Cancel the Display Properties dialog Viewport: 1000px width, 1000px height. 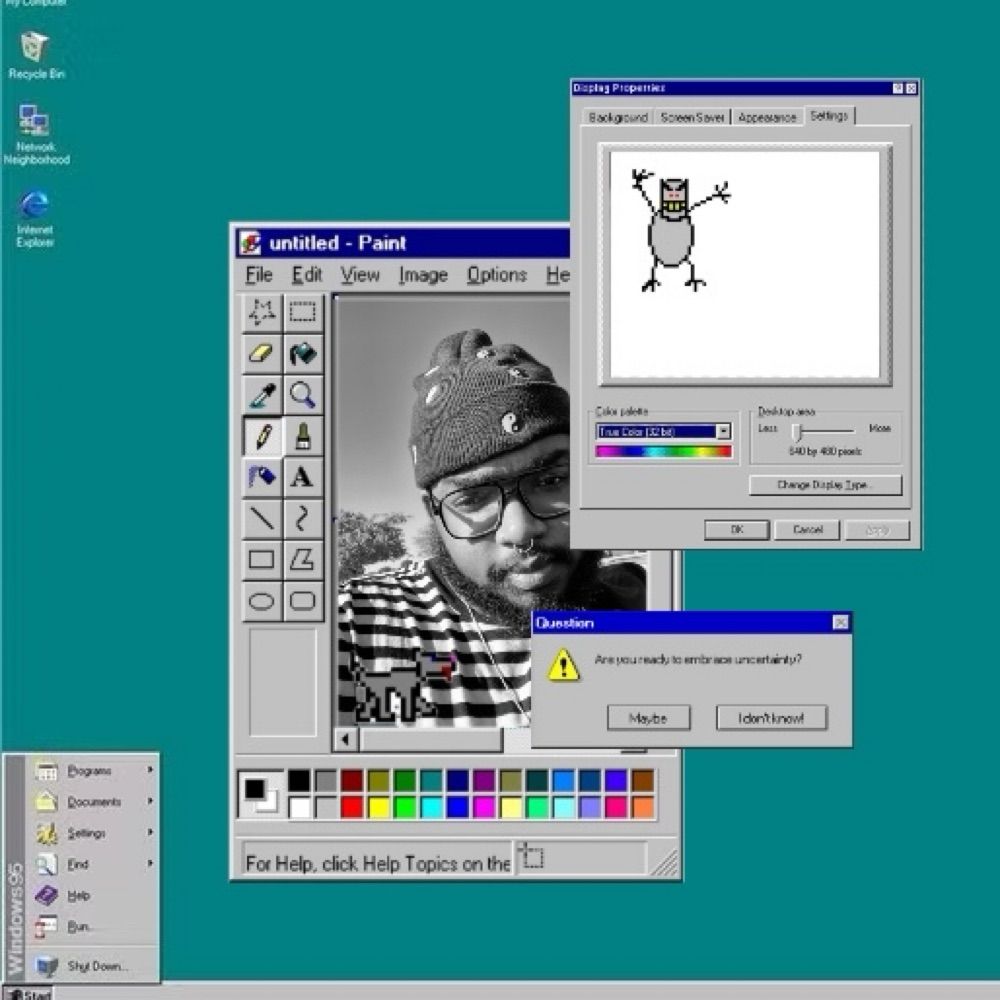tap(807, 530)
